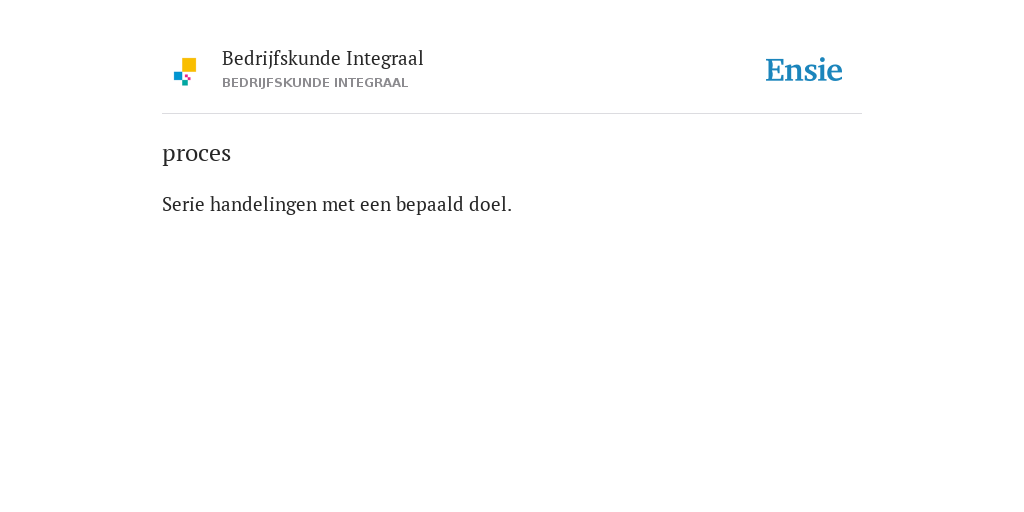
Task: Click the Bedrijfskunde Integraal colorful squares logo
Action: [185, 72]
